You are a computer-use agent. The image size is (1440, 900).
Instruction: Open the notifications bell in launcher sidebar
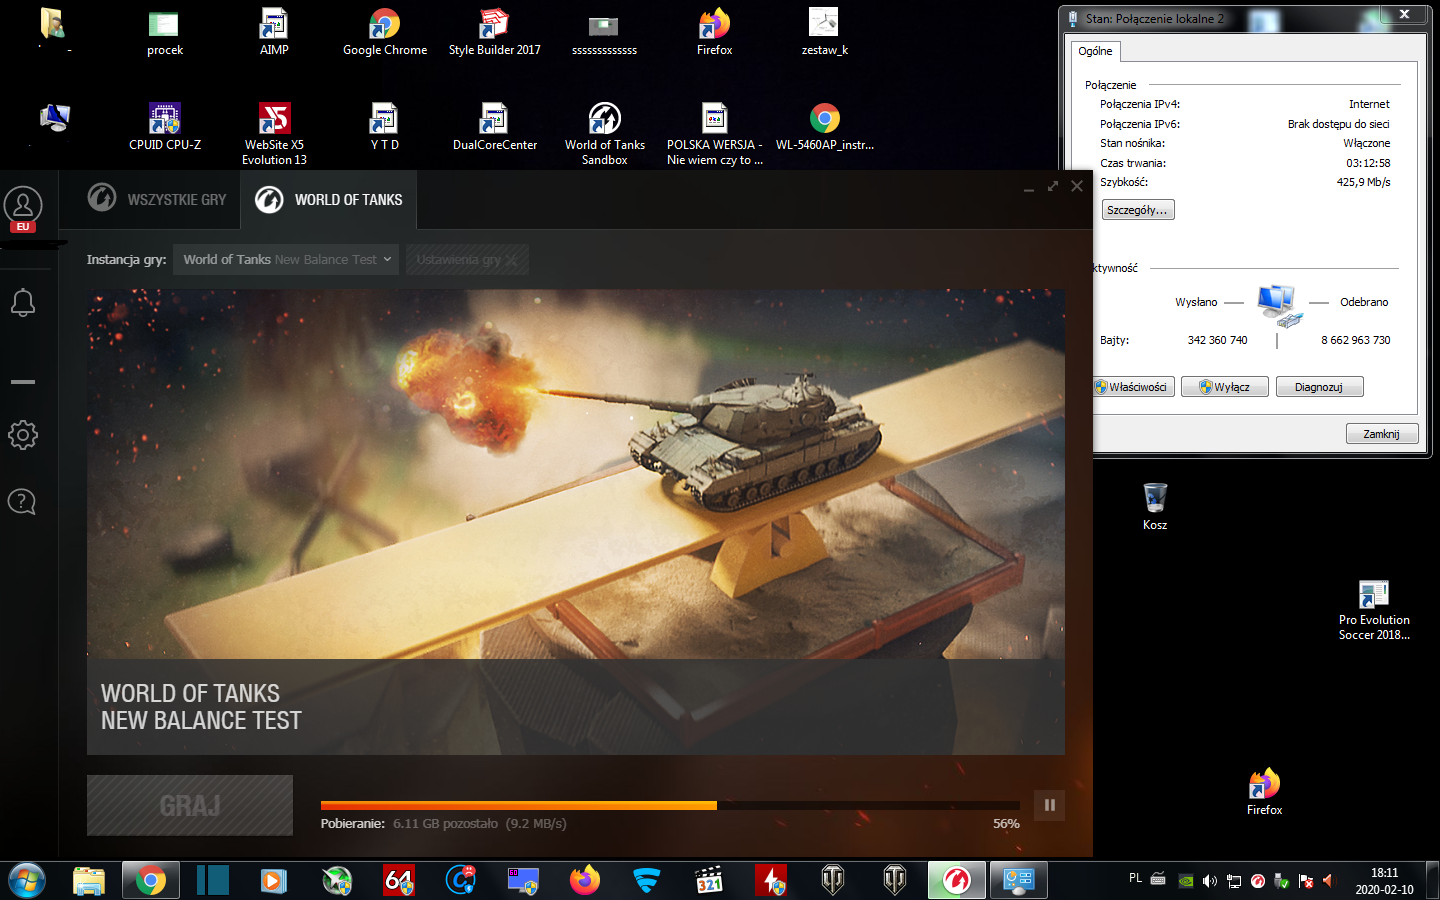(x=23, y=302)
